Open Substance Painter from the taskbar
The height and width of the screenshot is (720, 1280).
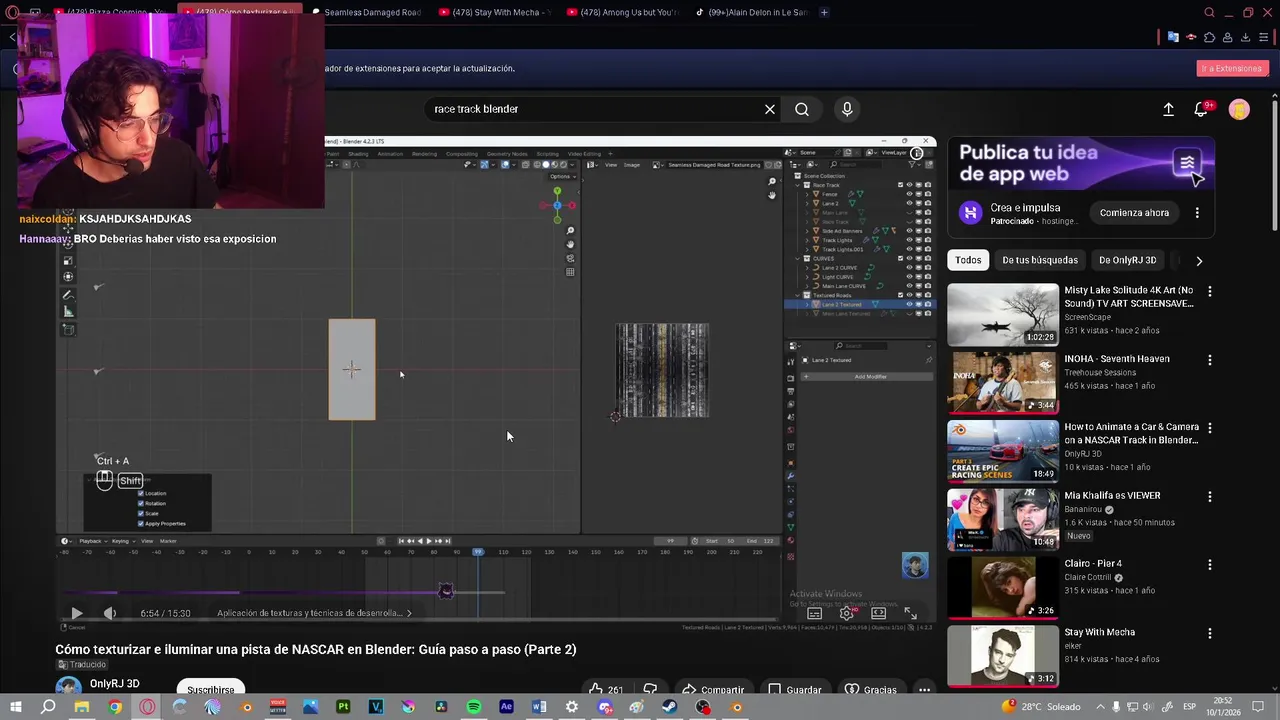[343, 707]
